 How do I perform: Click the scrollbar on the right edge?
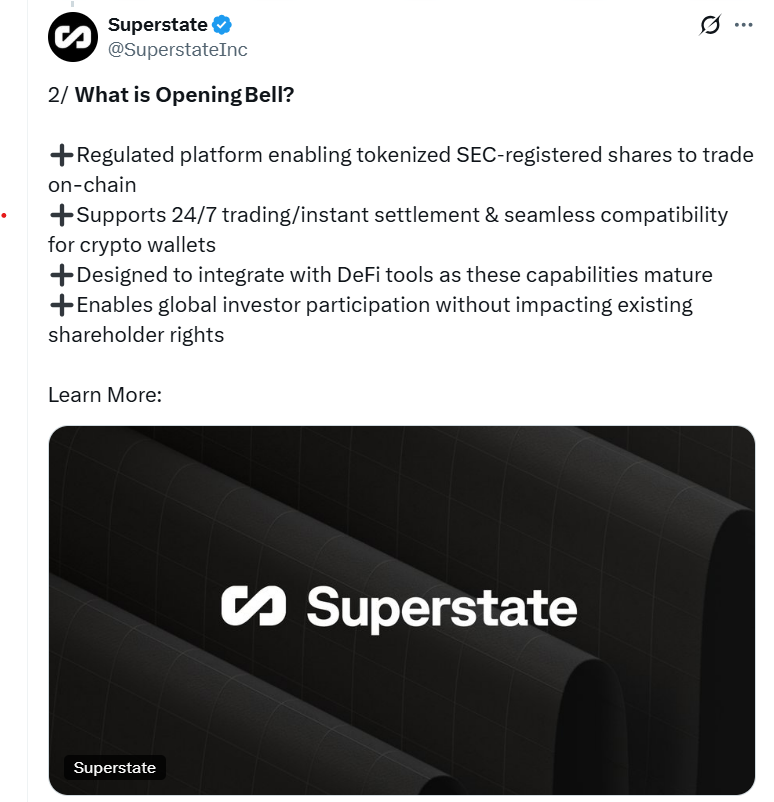(x=768, y=400)
